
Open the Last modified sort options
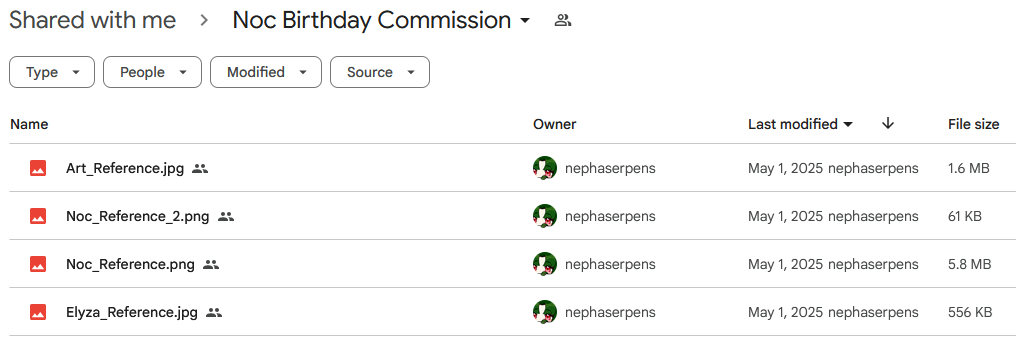[x=800, y=124]
